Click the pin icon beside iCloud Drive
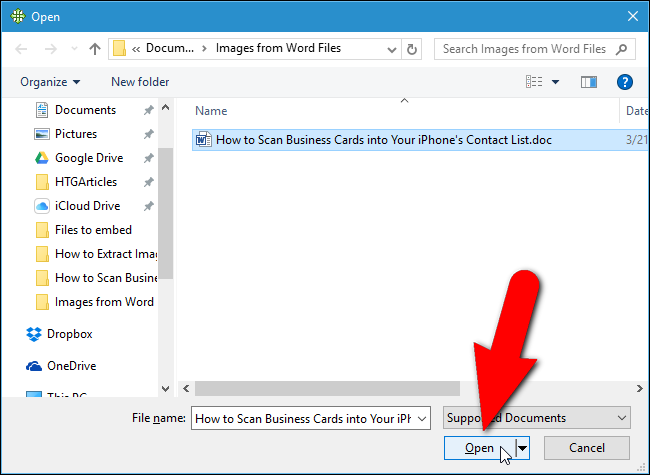The height and width of the screenshot is (475, 650). coord(148,206)
